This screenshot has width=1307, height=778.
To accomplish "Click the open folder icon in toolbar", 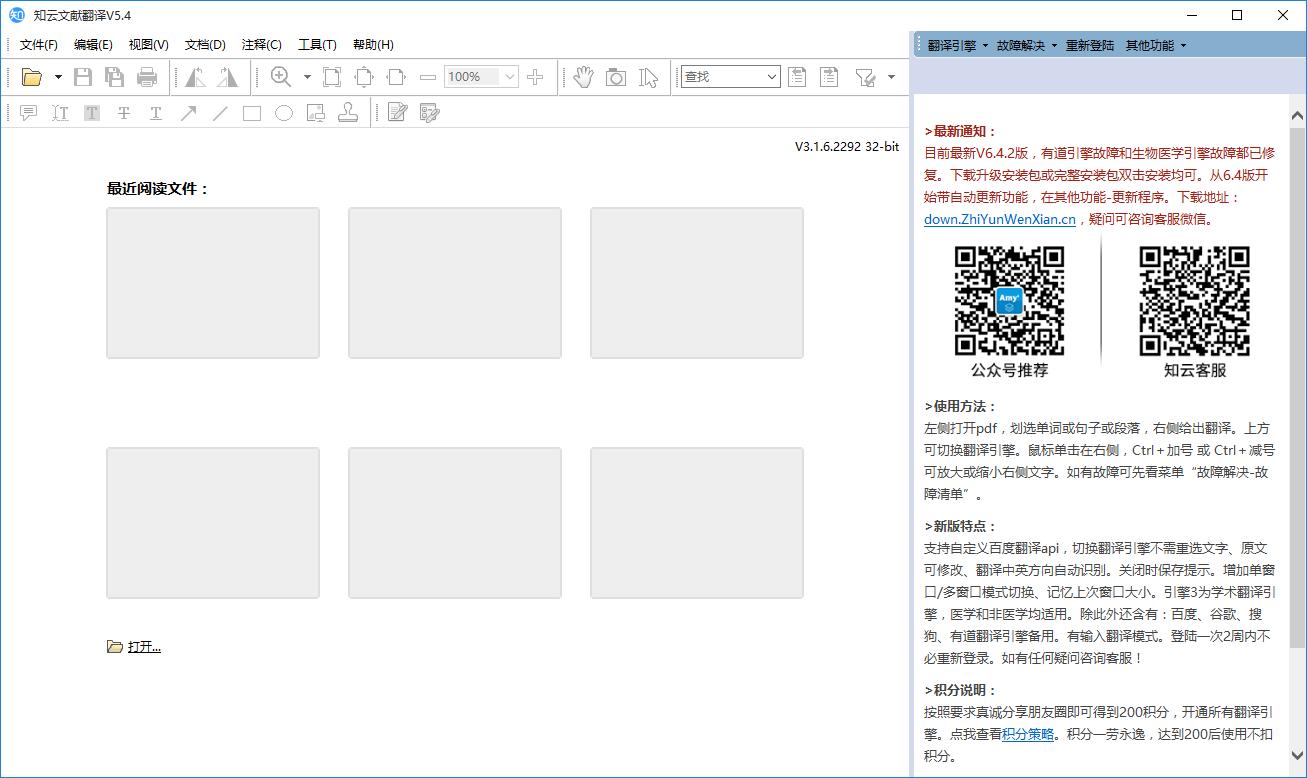I will click(x=32, y=77).
